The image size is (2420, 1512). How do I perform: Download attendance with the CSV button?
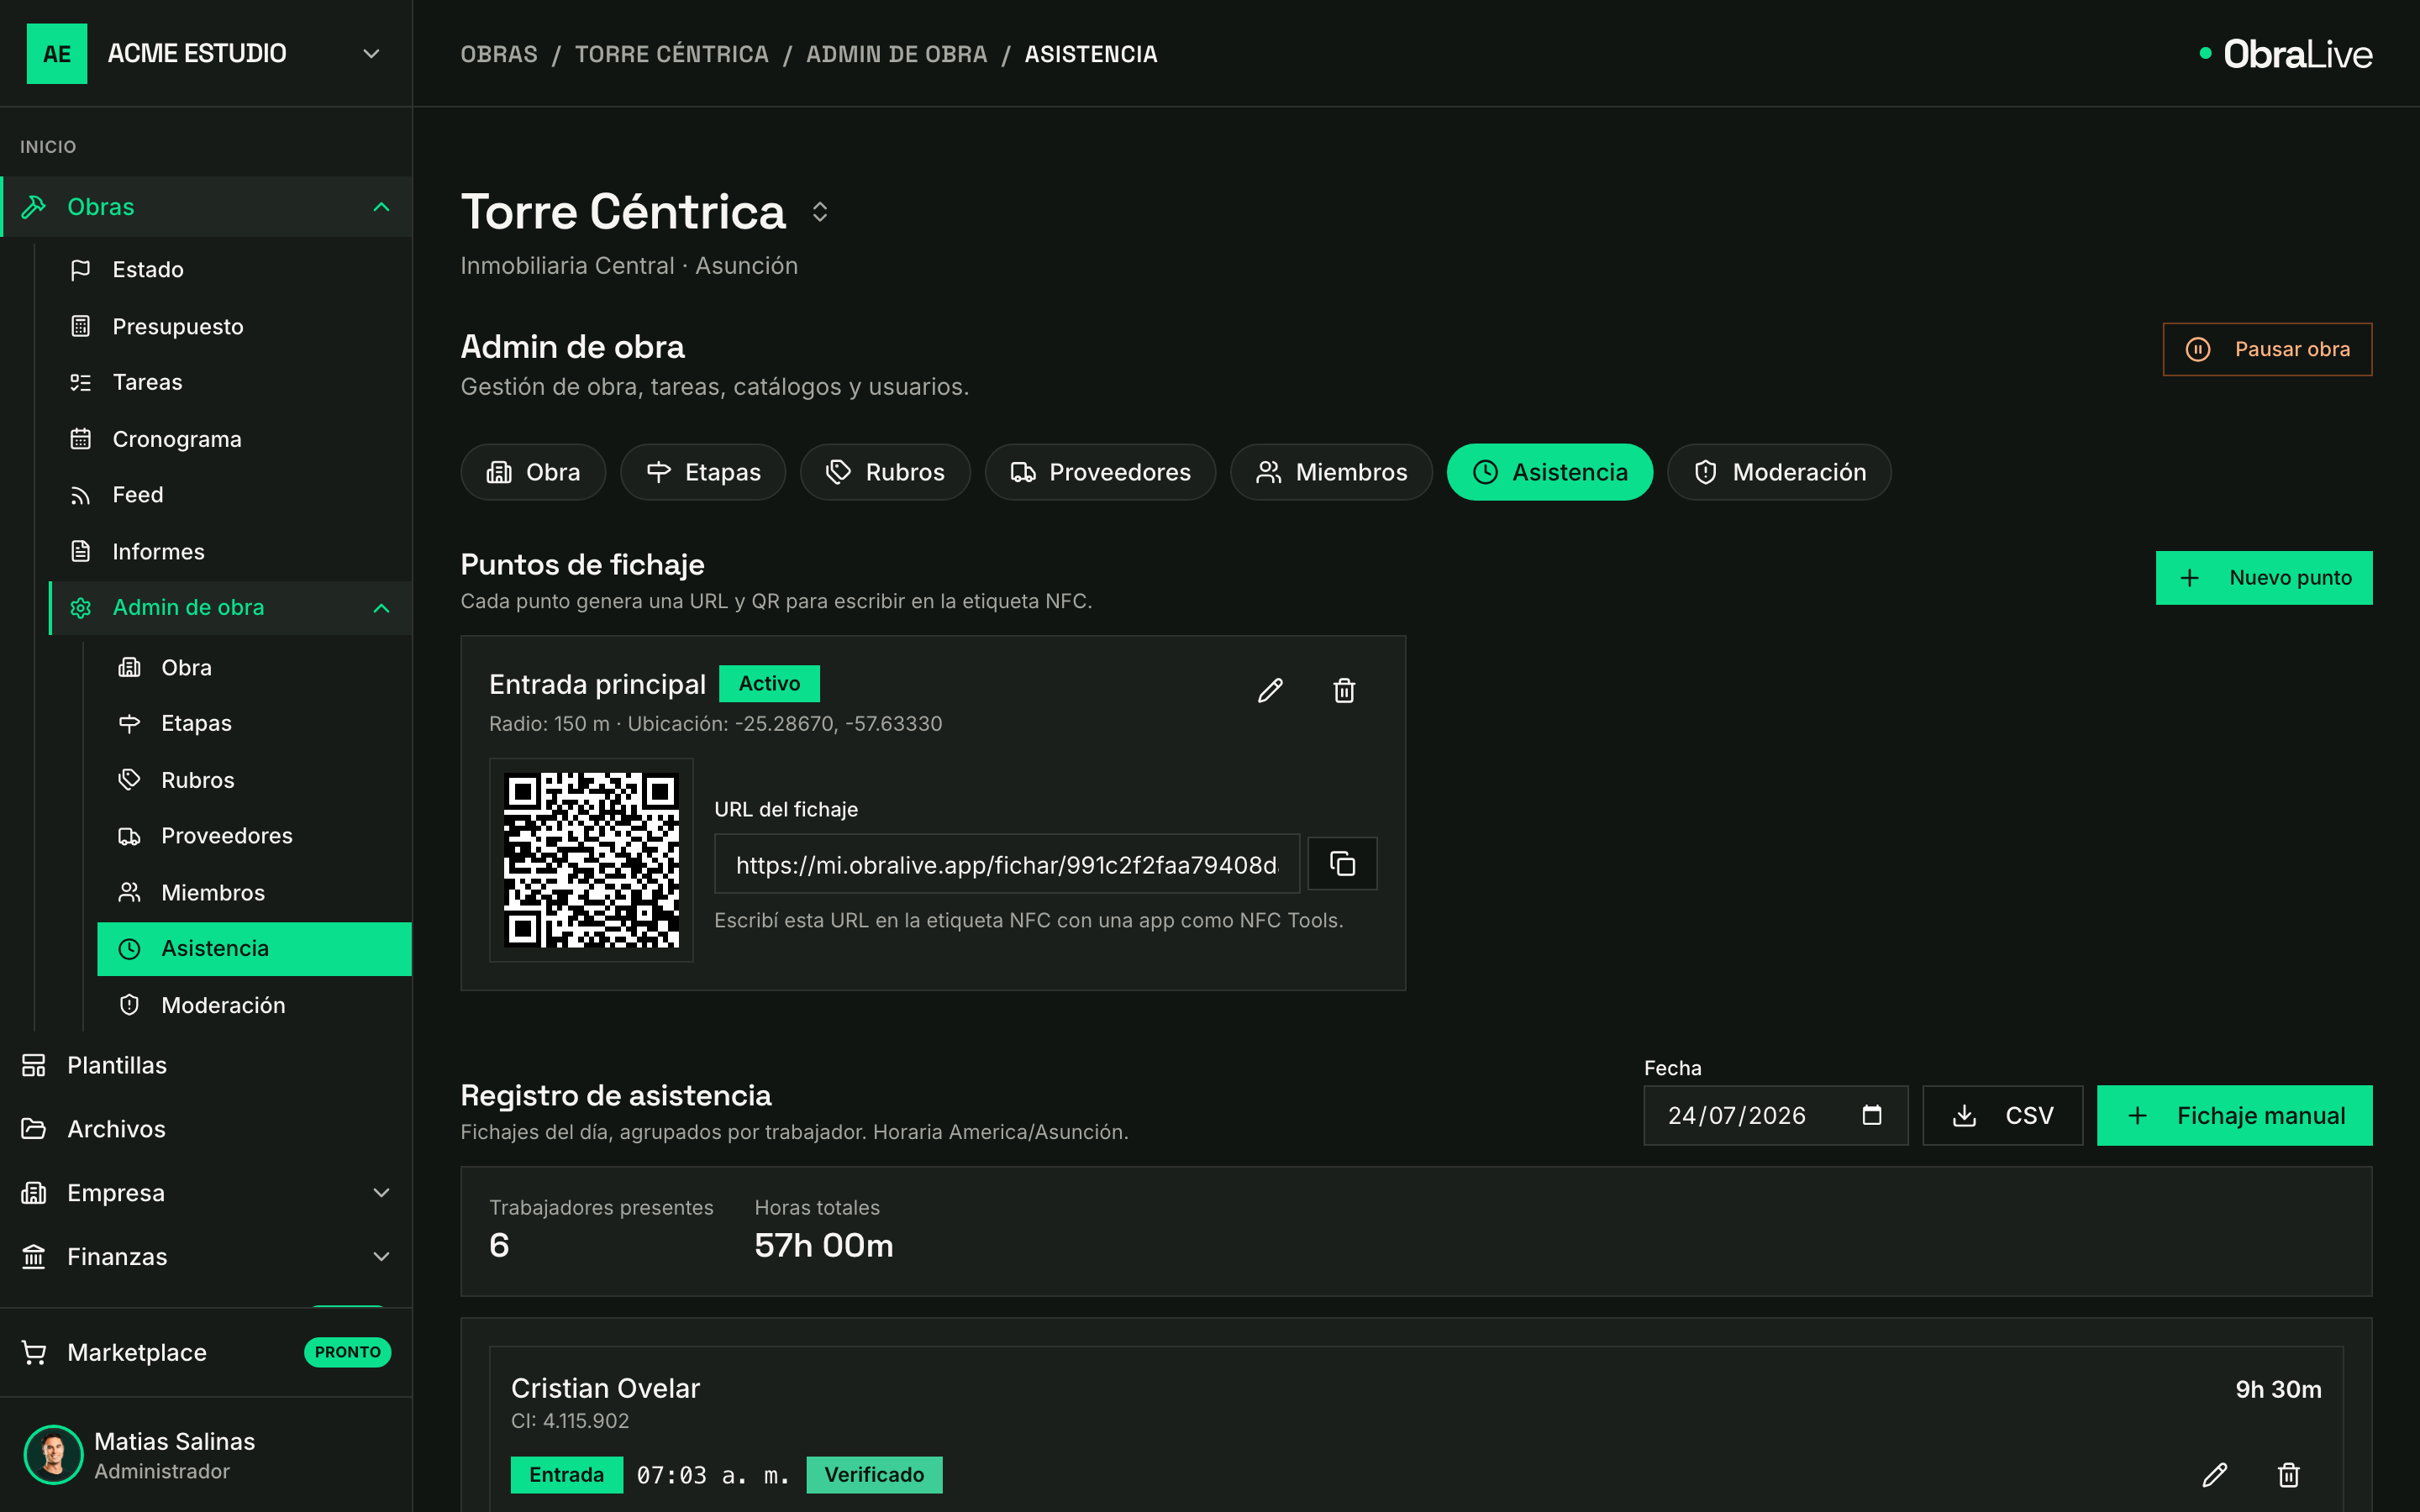[2002, 1115]
